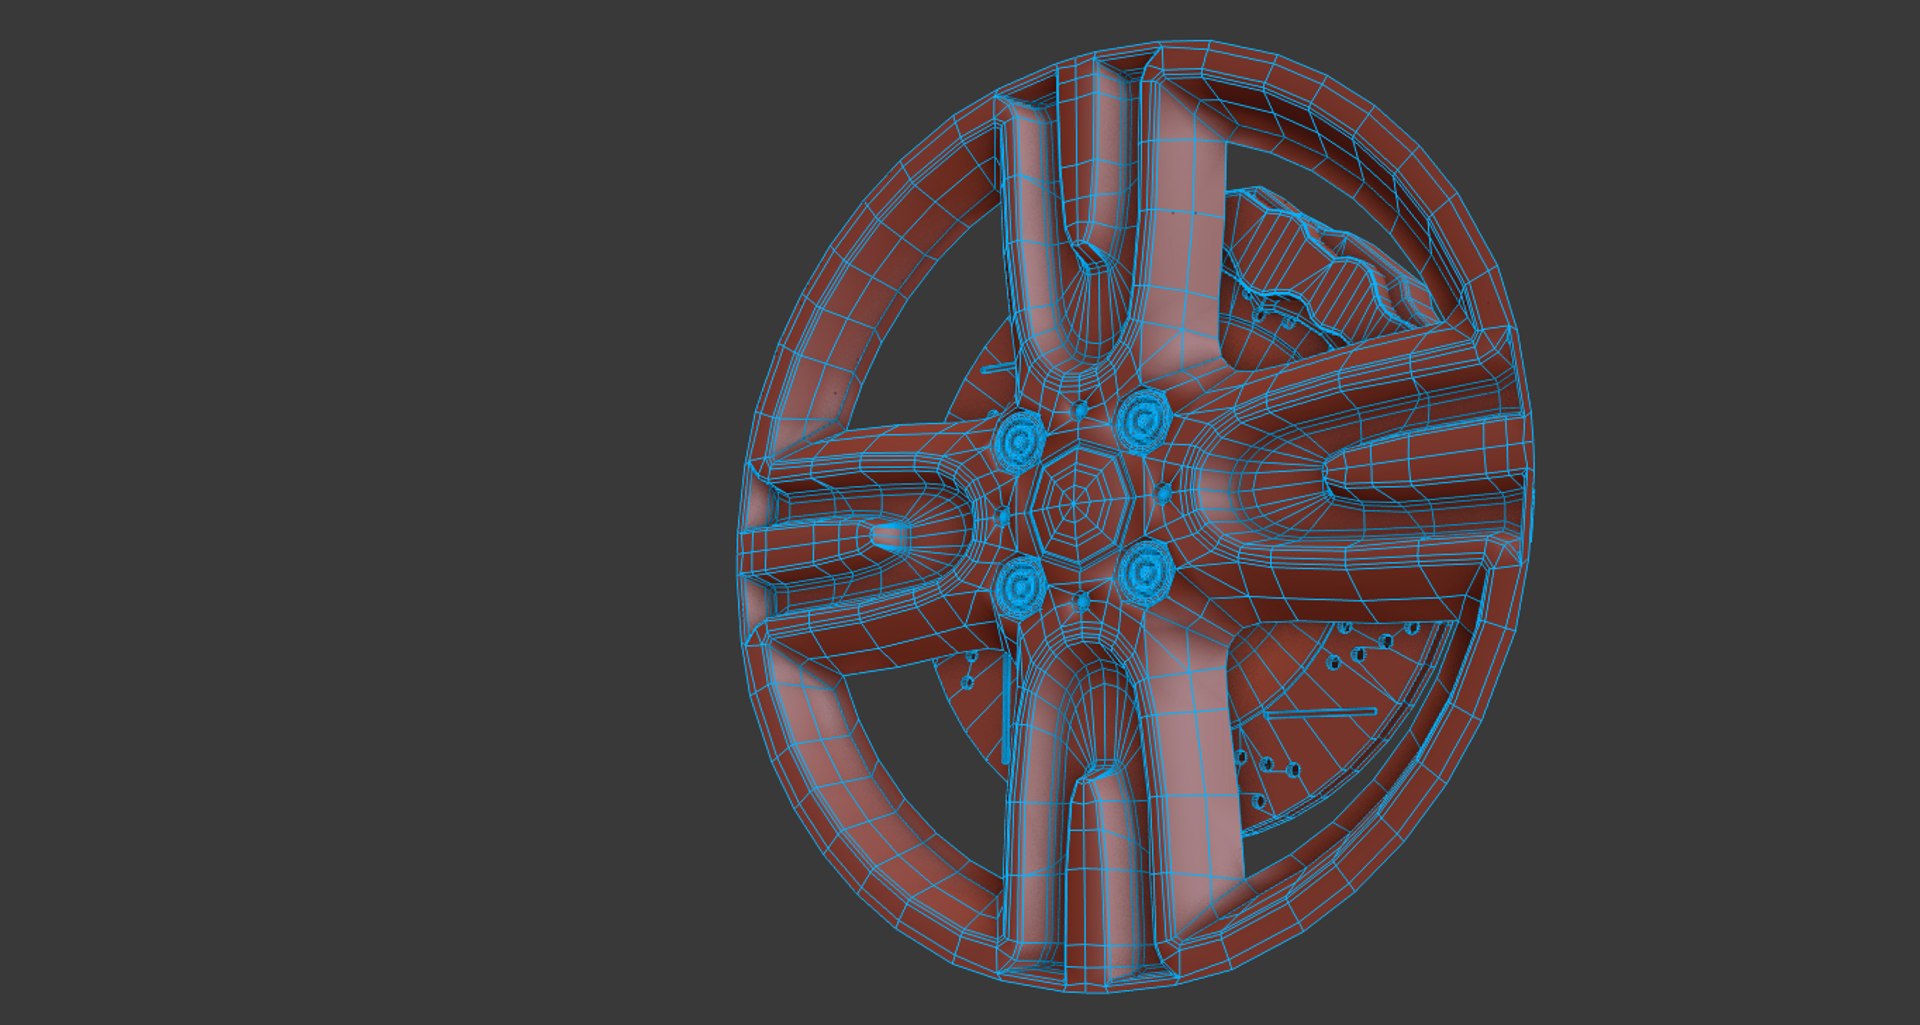Select the upper-right blue lug nut
Screen dimensions: 1920x1025
[x=1144, y=419]
